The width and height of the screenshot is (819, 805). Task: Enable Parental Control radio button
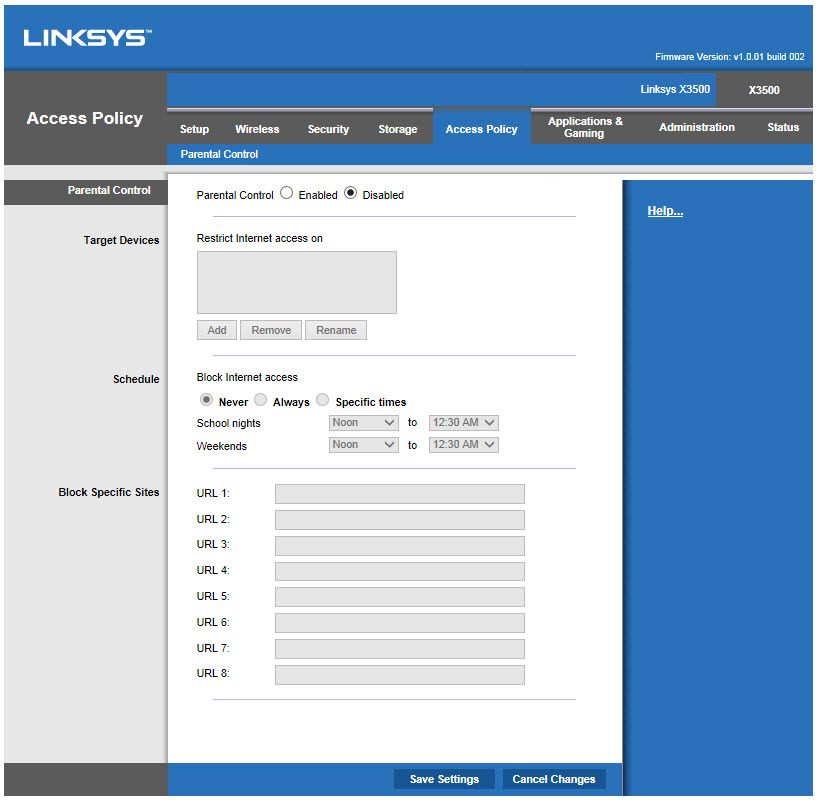(x=286, y=193)
